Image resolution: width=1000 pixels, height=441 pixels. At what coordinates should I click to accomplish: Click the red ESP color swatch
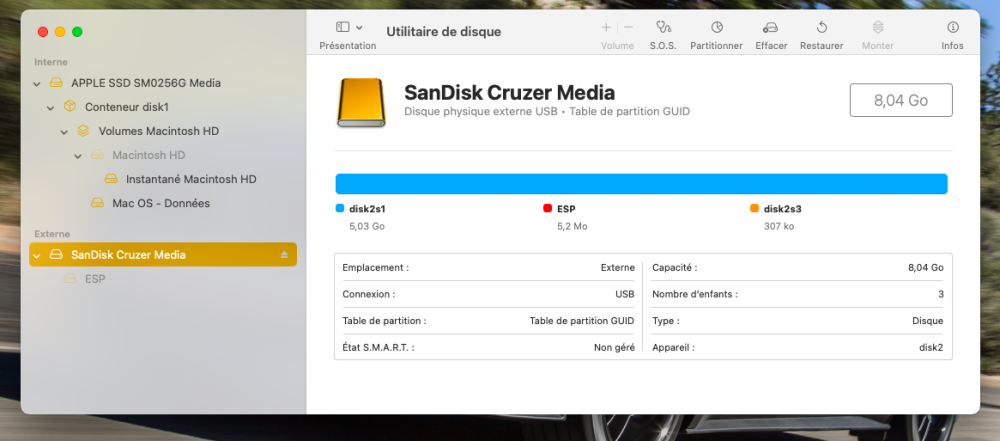pos(547,208)
